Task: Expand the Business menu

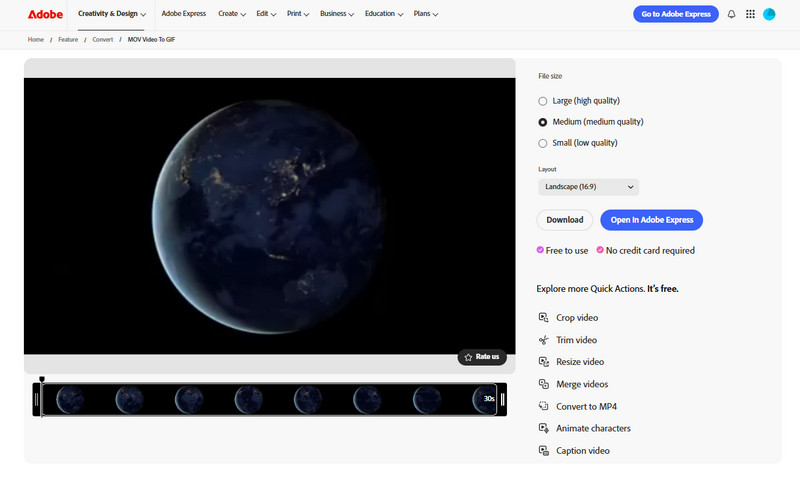Action: [337, 14]
